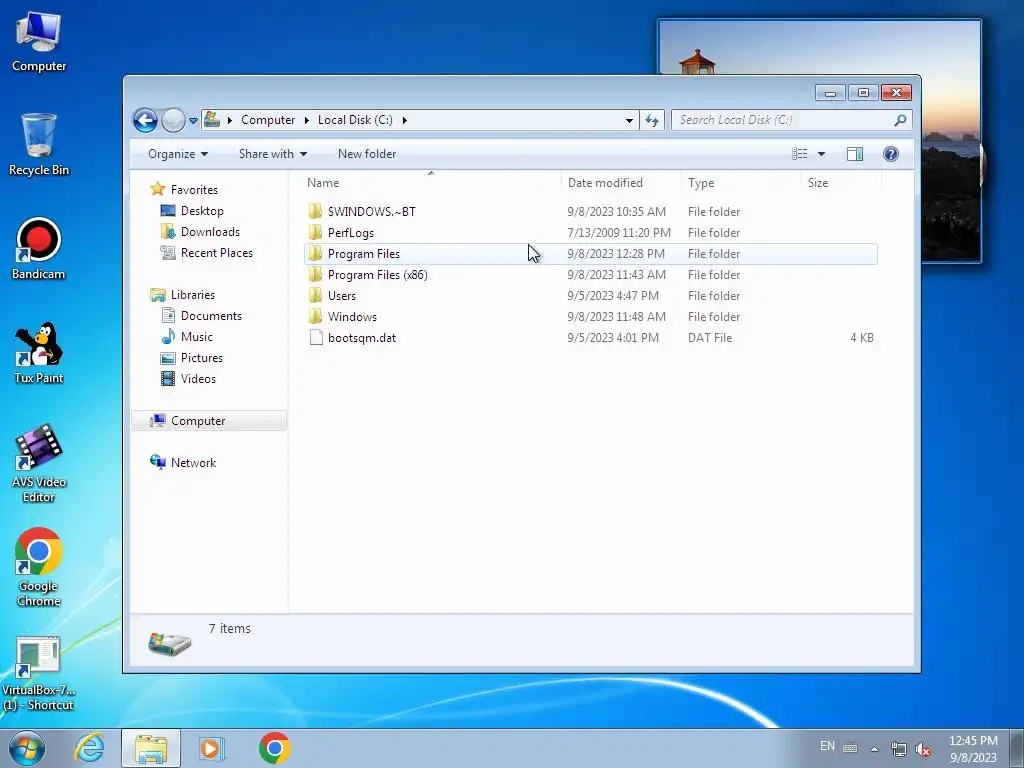Click the magnifier search icon
Screen dimensions: 1024x768
(x=900, y=120)
